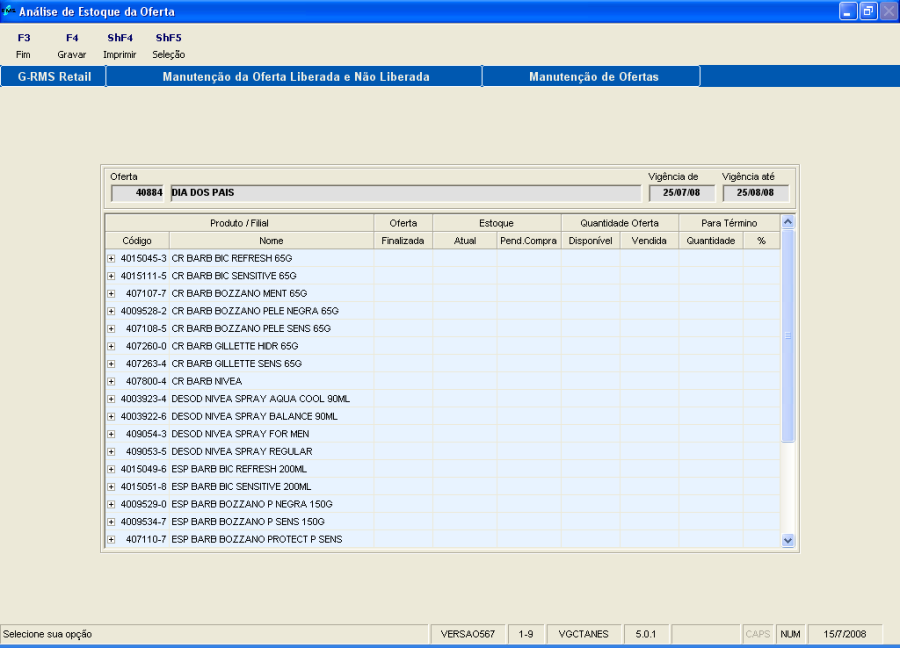
Task: Select product code 407263-4
Action: [146, 364]
